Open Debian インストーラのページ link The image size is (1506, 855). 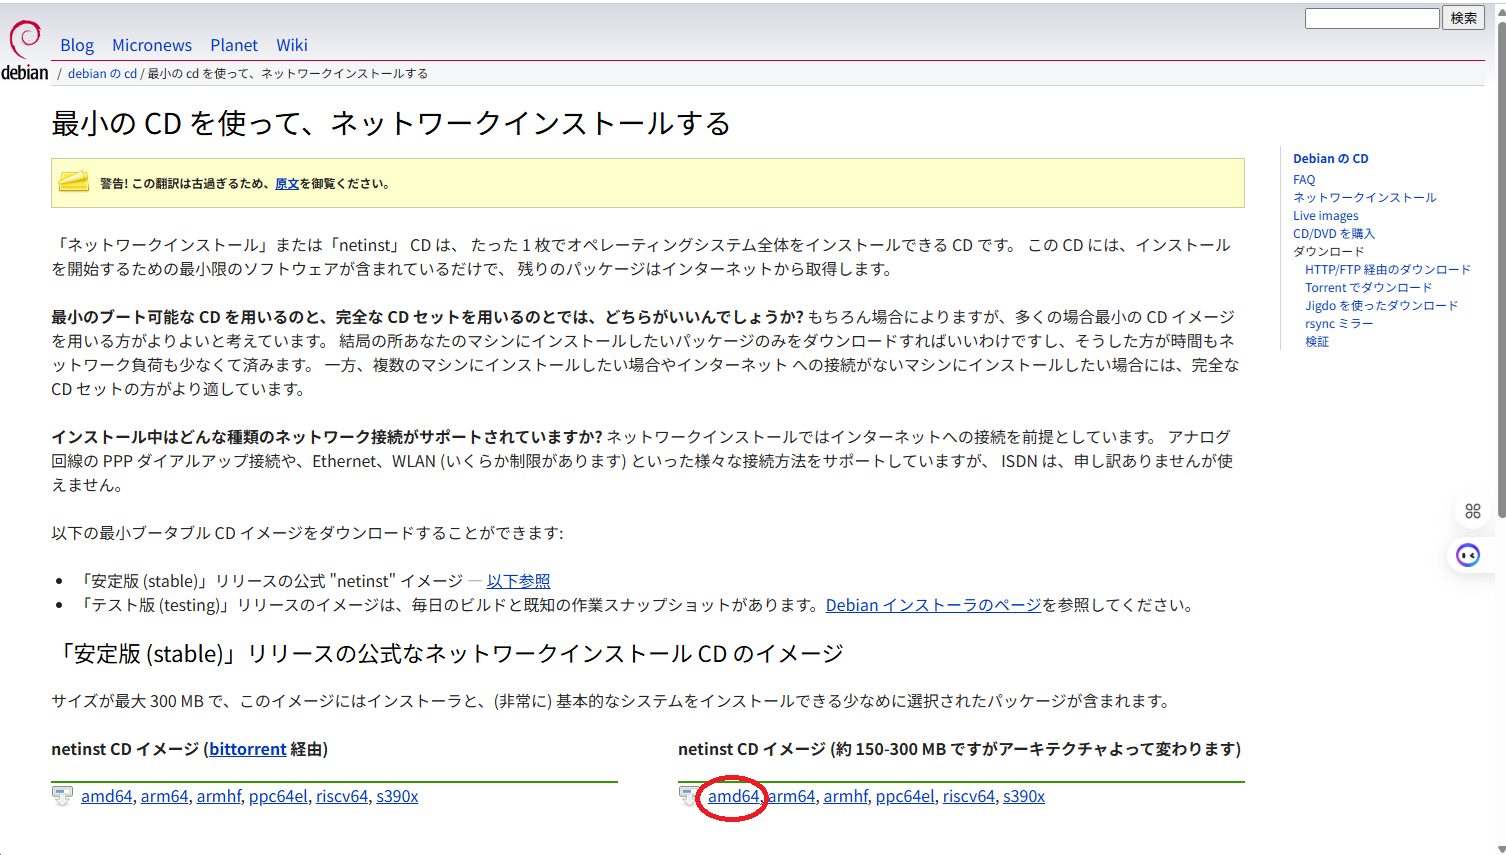click(x=933, y=605)
